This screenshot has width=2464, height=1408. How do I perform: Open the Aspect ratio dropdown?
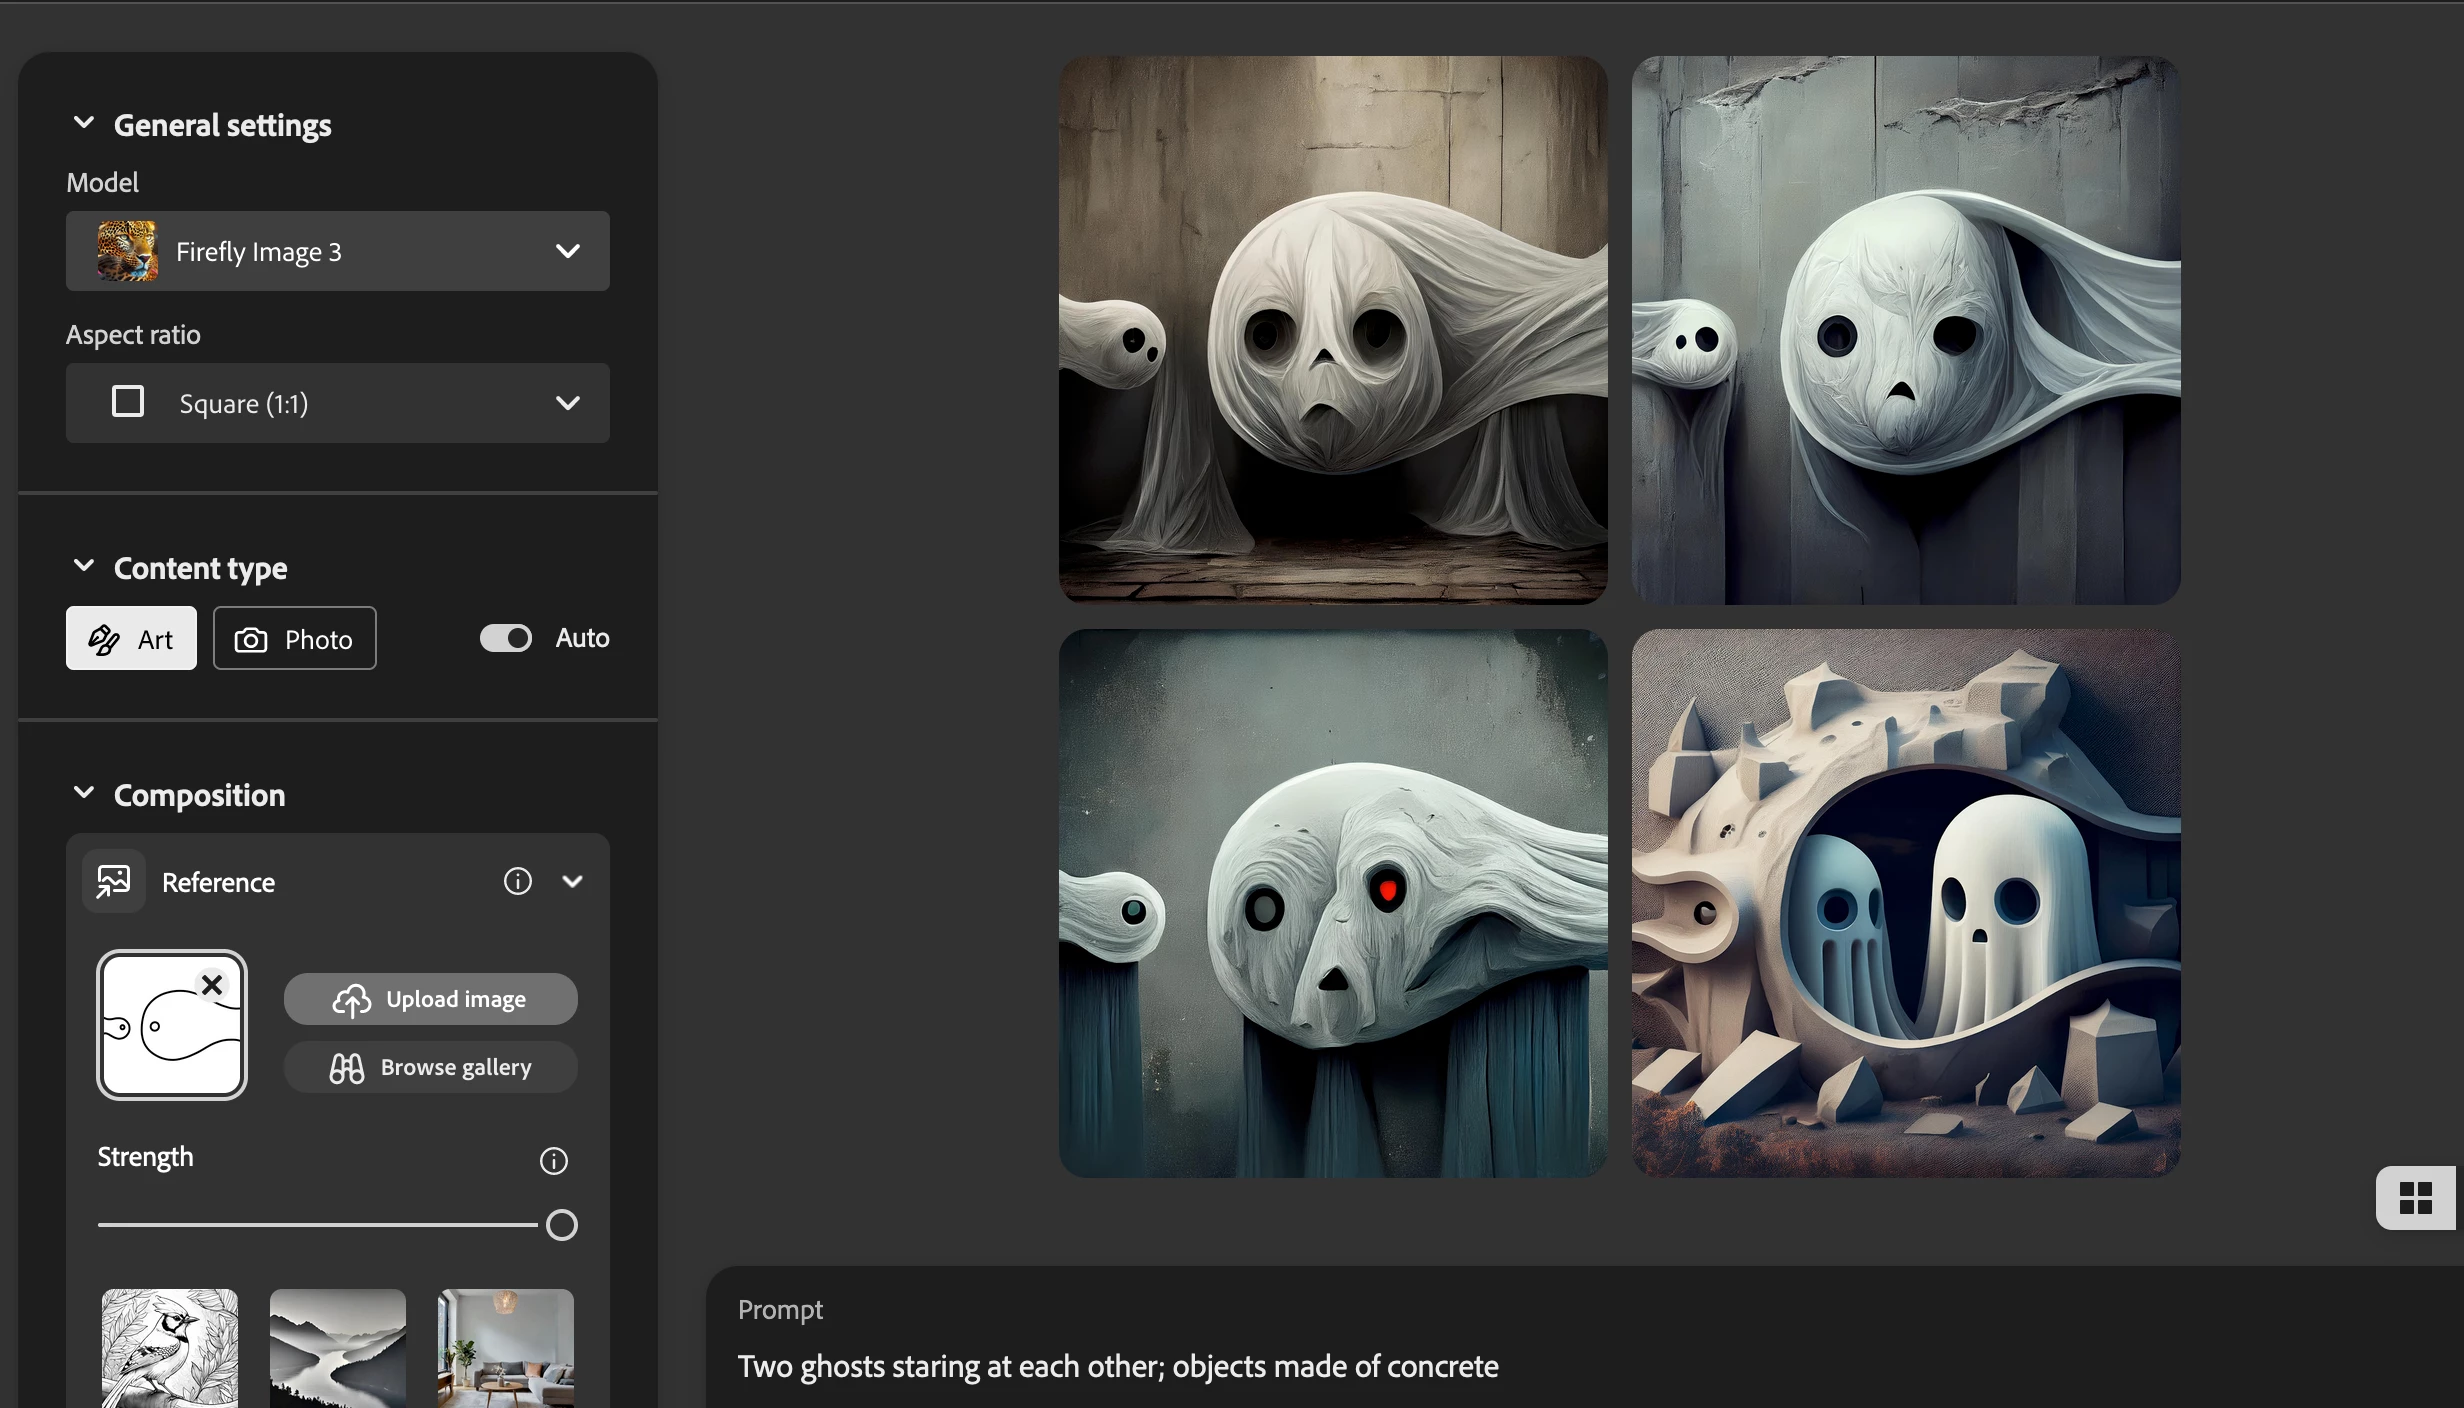tap(567, 403)
